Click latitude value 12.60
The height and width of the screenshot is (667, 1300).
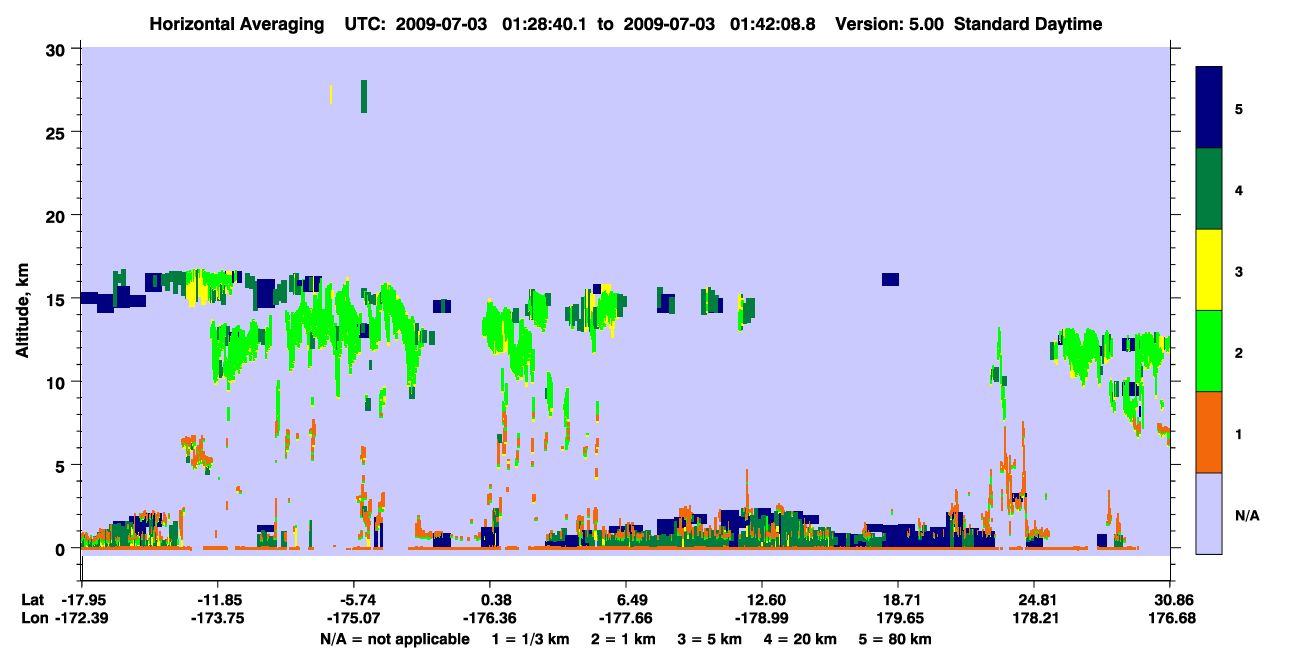point(762,600)
